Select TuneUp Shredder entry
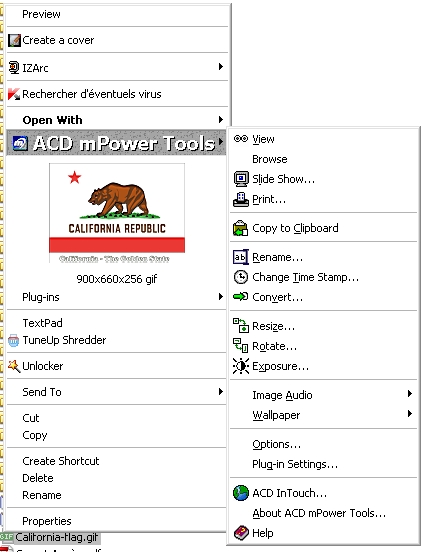 (117, 340)
